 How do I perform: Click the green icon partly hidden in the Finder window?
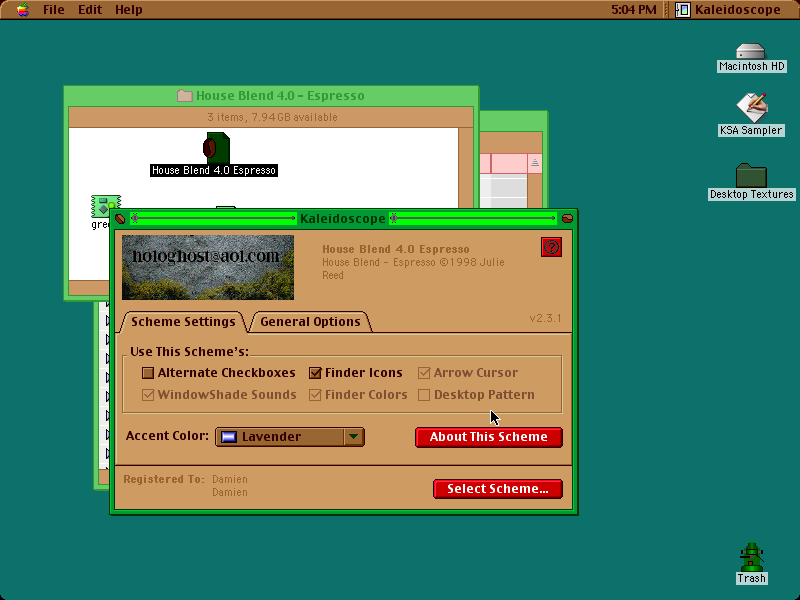(106, 207)
